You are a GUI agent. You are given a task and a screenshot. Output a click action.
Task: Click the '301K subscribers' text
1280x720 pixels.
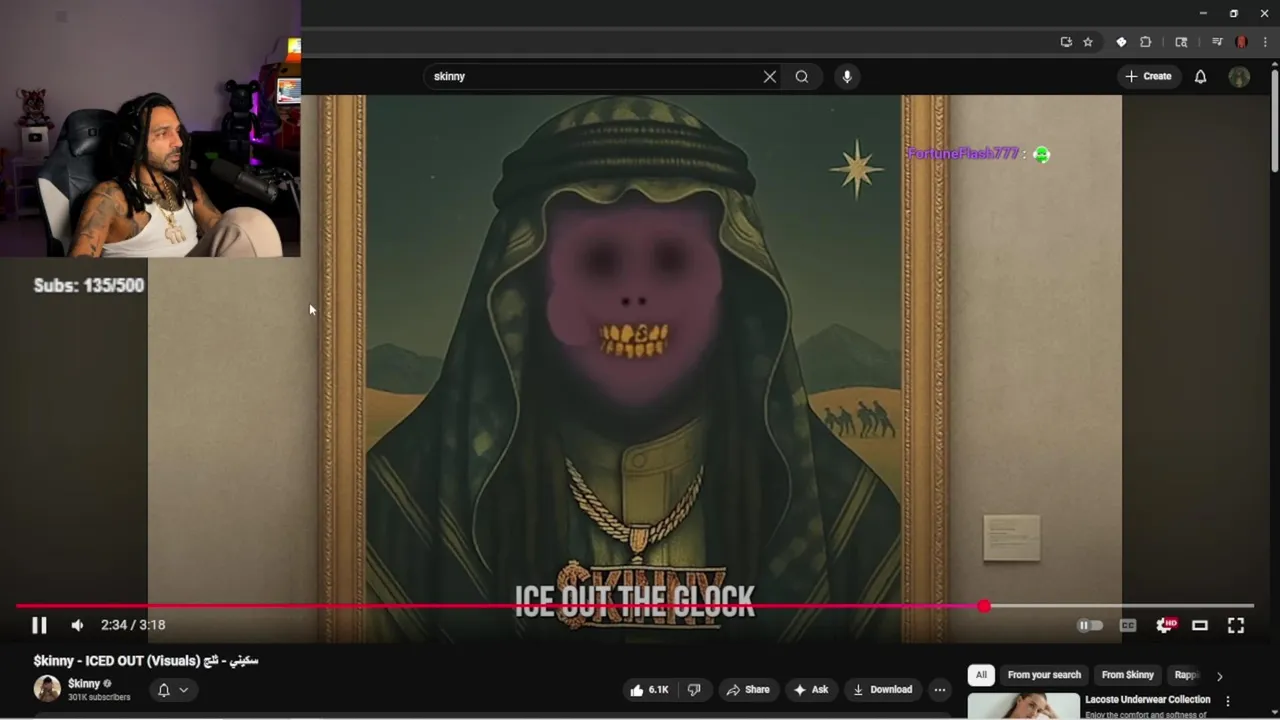tap(99, 697)
